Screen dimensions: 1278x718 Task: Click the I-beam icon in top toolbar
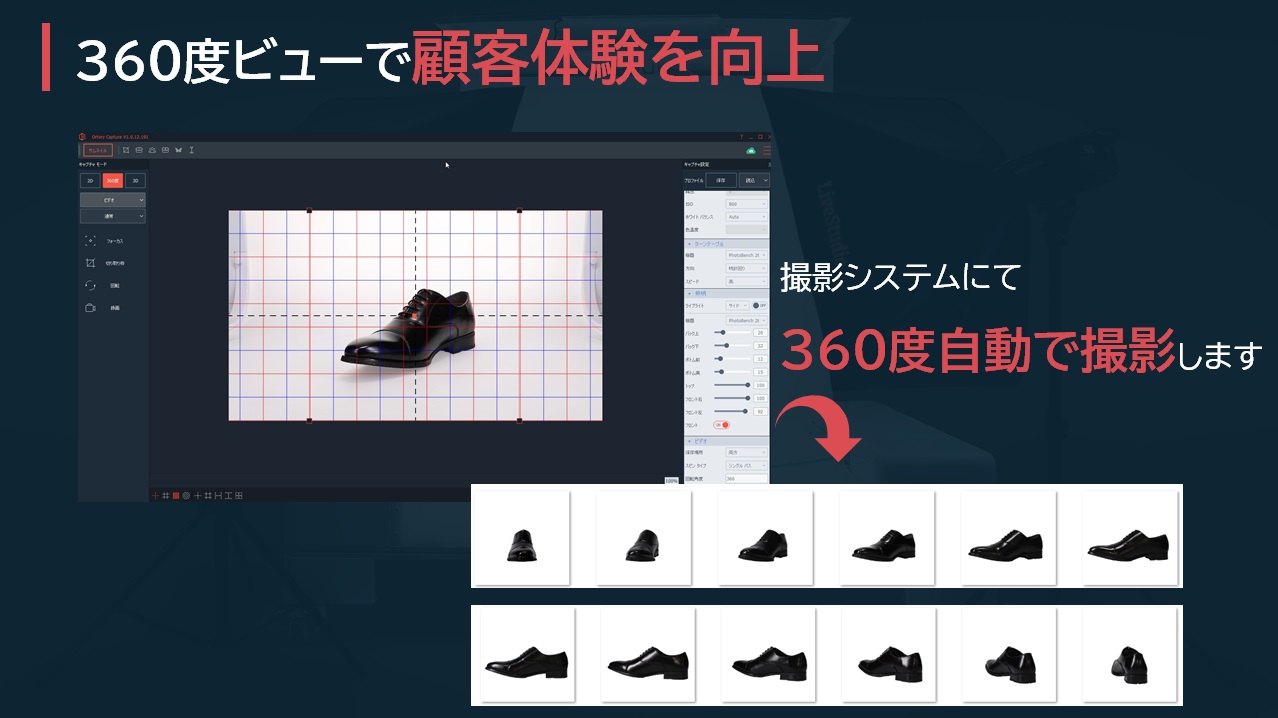coord(191,150)
